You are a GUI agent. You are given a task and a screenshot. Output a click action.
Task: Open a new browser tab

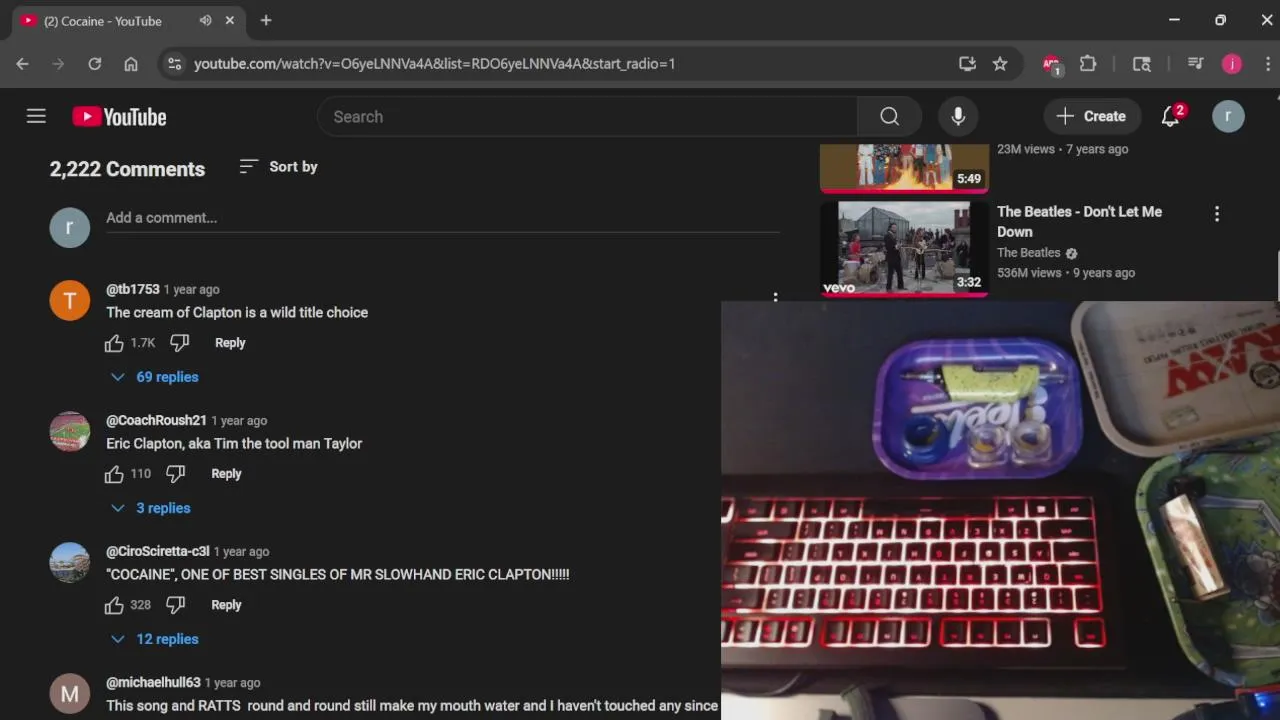click(266, 20)
